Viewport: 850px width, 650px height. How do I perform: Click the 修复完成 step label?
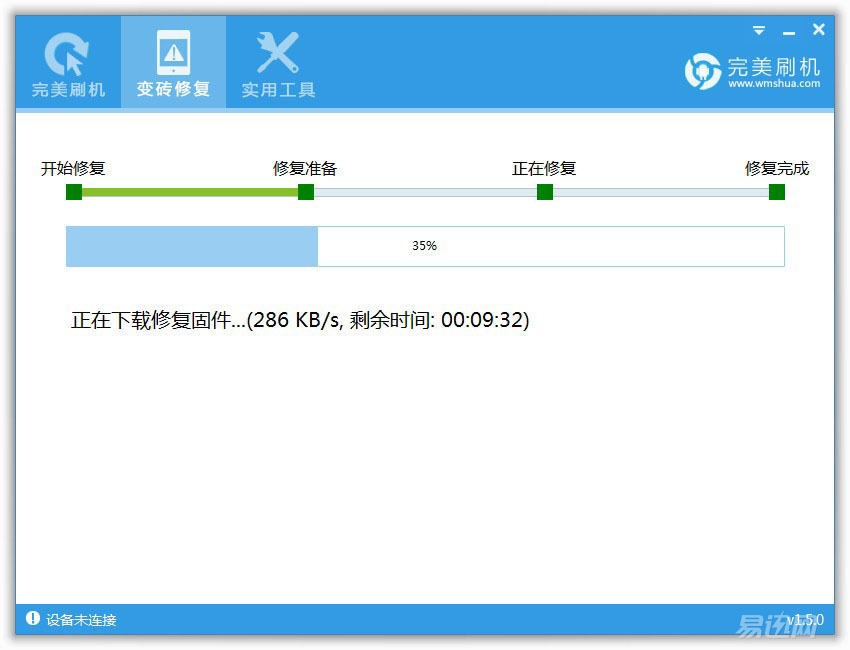[777, 169]
